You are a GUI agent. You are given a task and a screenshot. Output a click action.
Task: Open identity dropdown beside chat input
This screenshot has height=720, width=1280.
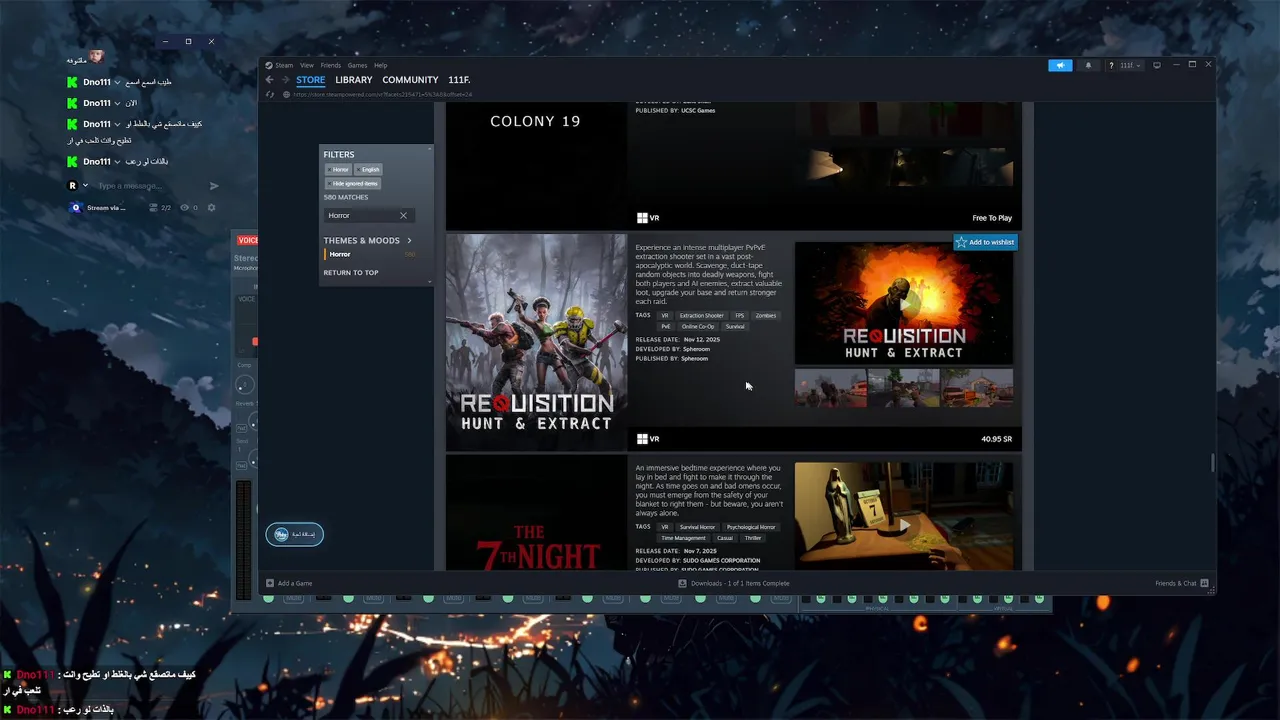pyautogui.click(x=86, y=185)
